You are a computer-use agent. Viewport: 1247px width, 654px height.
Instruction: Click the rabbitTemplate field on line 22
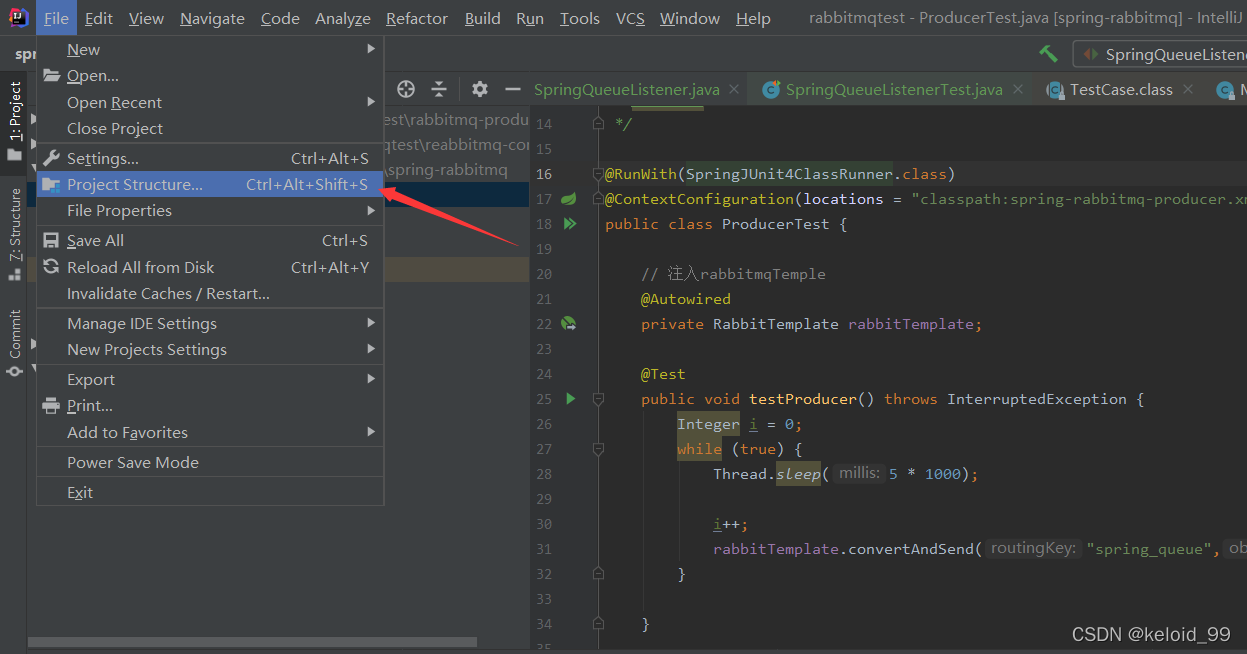pos(910,324)
